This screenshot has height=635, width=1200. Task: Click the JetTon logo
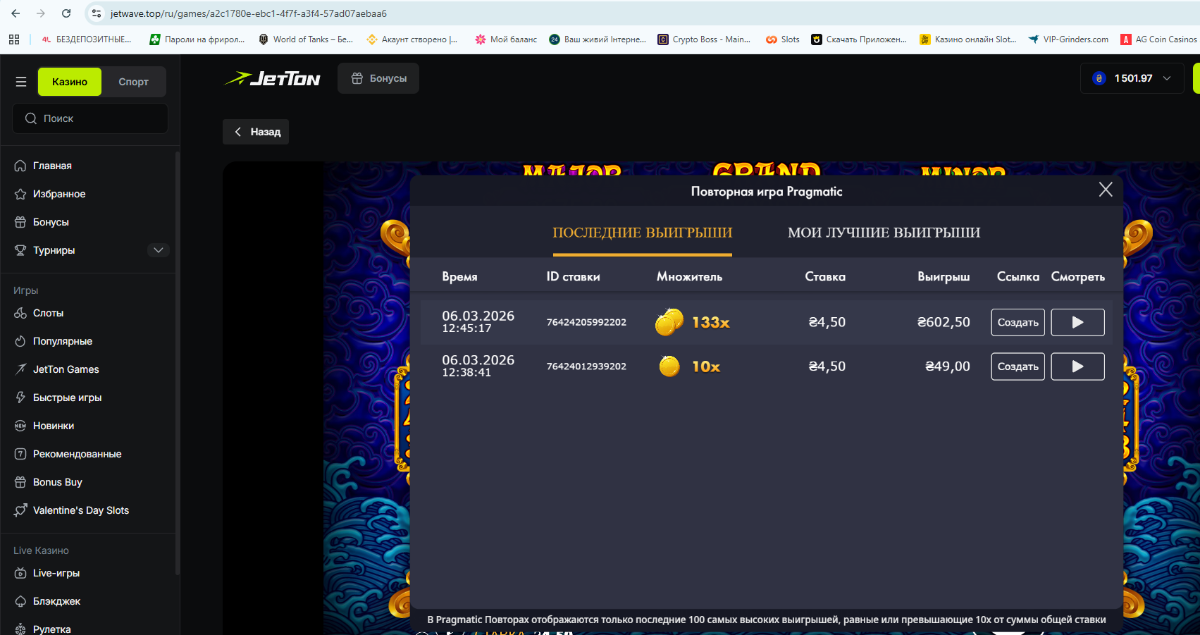(x=273, y=78)
